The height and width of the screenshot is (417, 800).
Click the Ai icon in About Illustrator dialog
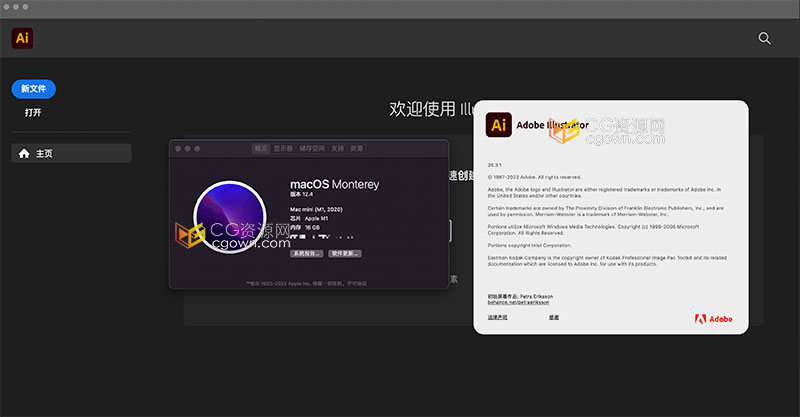click(x=498, y=125)
